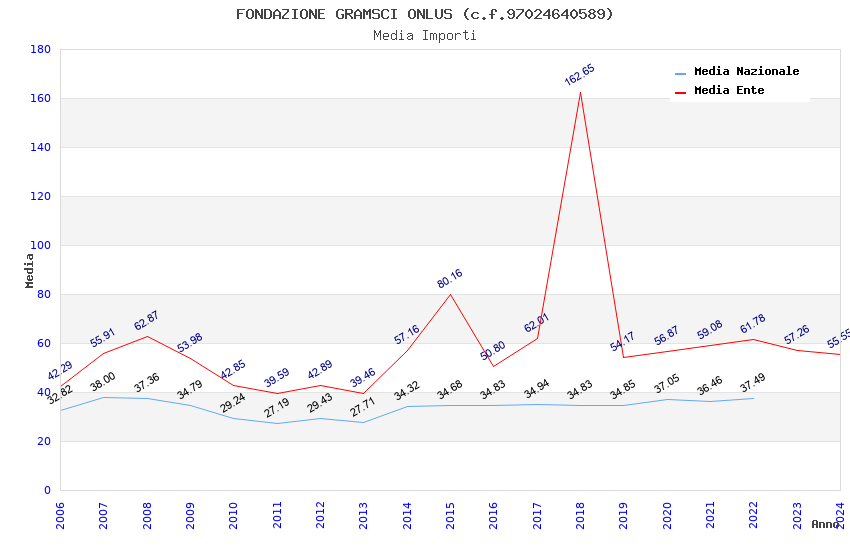This screenshot has width=850, height=550.
Task: Click the 34.85 national average label
Action: coord(622,390)
